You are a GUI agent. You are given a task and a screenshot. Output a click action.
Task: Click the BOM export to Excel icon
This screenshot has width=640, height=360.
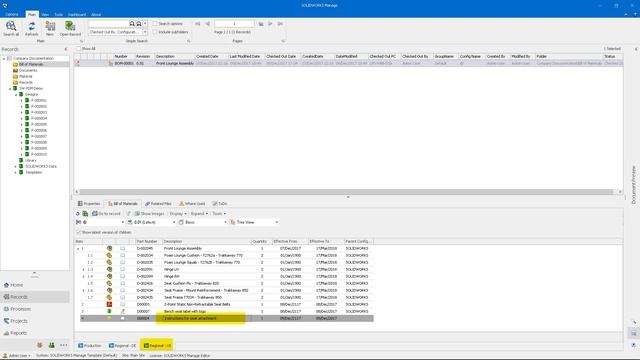point(85,213)
